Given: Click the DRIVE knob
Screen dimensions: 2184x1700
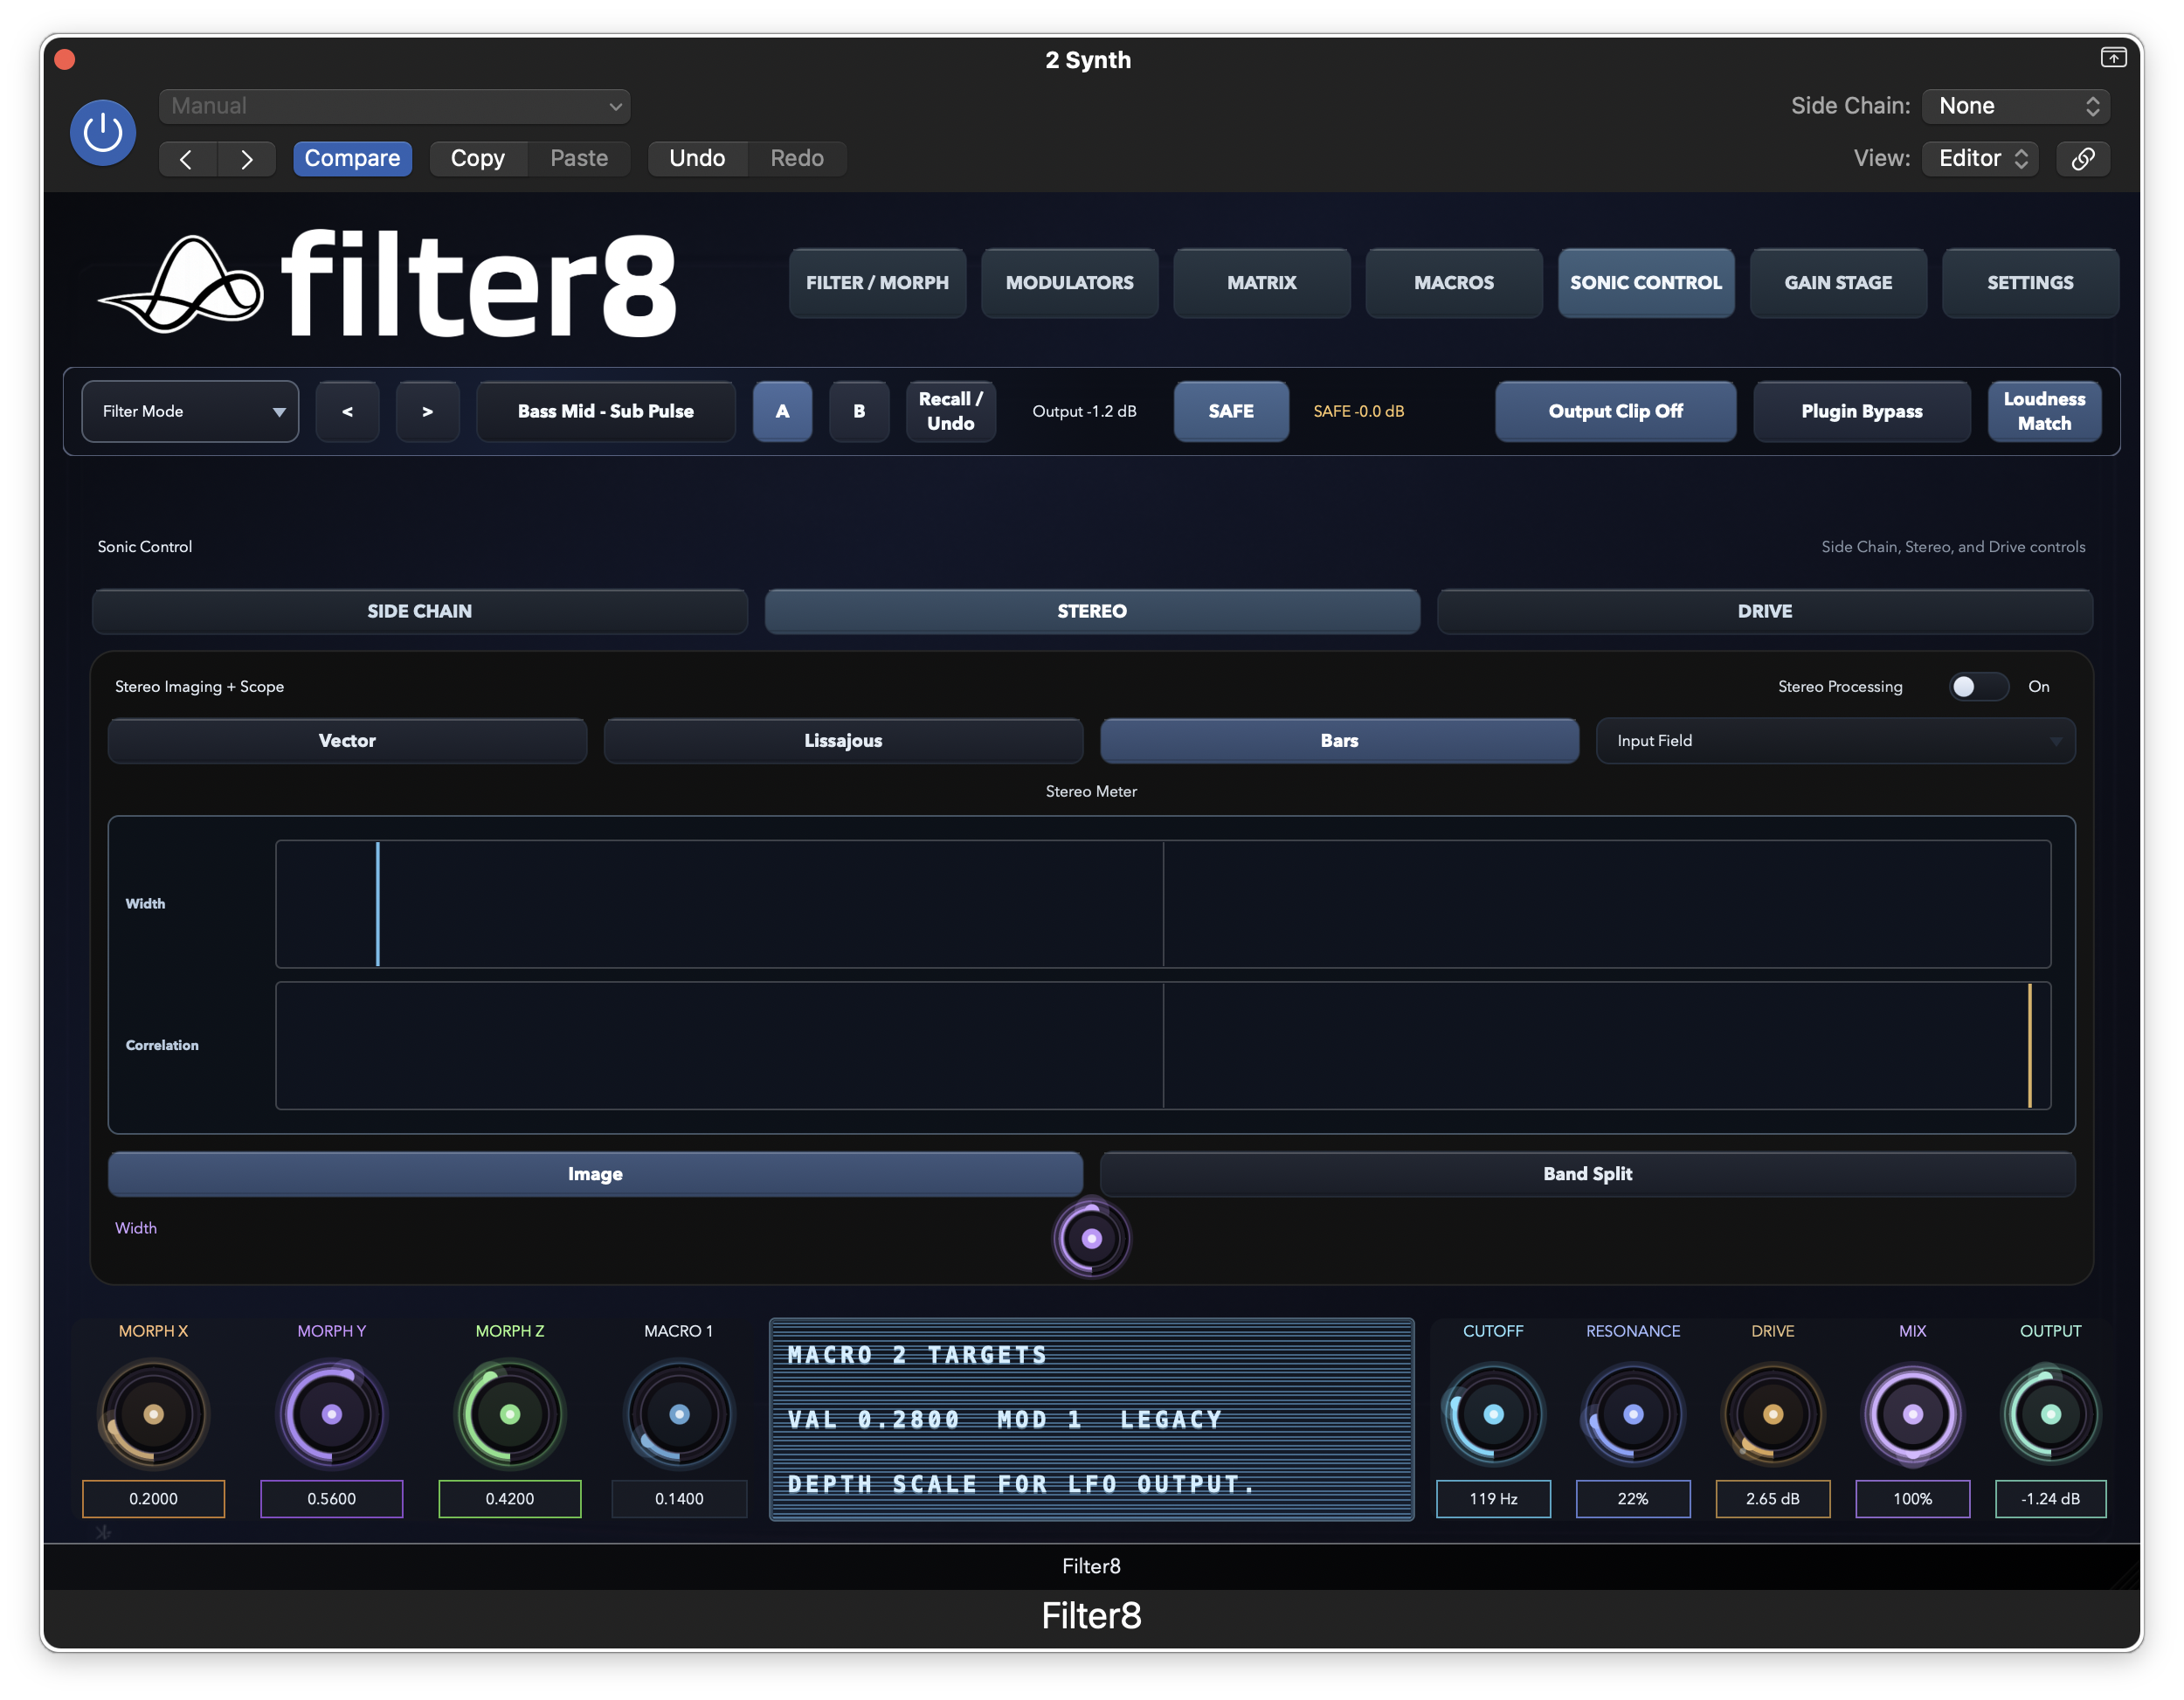Looking at the screenshot, I should (1773, 1414).
